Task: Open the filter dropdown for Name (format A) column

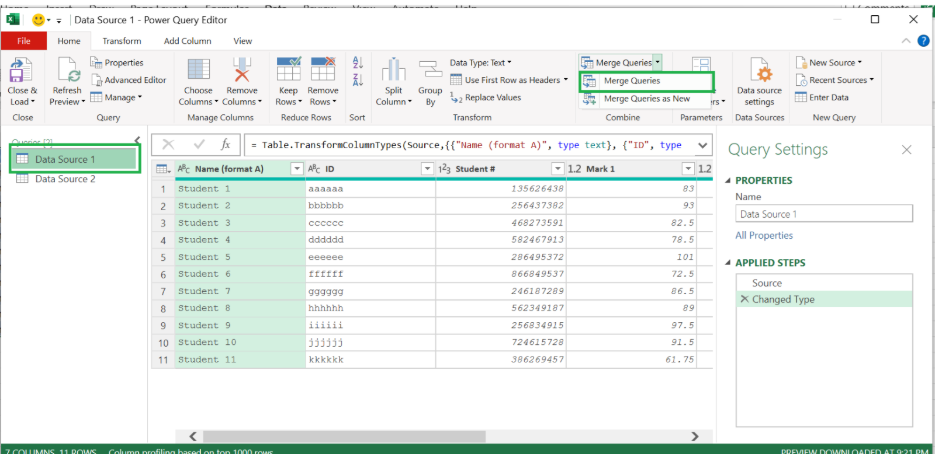Action: 297,169
